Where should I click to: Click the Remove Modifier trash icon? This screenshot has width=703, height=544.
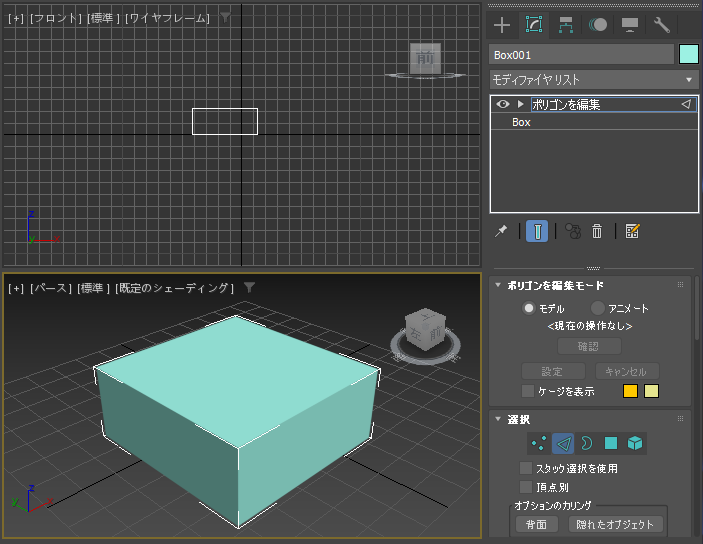[597, 231]
